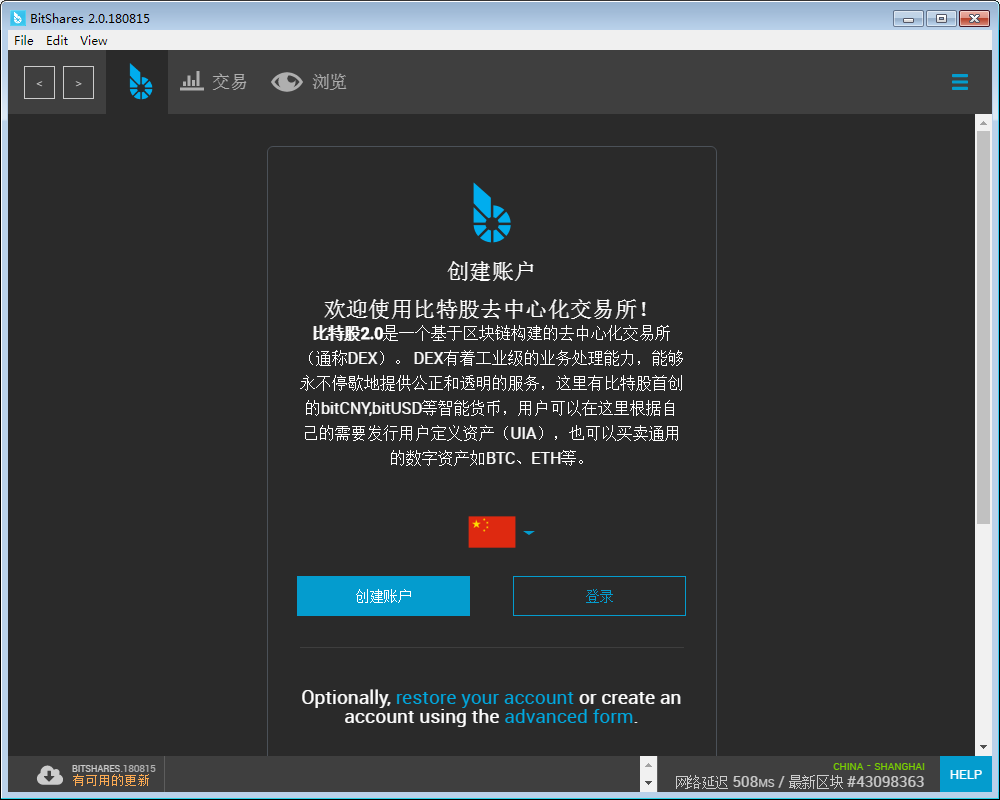Click the 网络延迟 508ms status text
This screenshot has width=1000, height=800.
[724, 782]
